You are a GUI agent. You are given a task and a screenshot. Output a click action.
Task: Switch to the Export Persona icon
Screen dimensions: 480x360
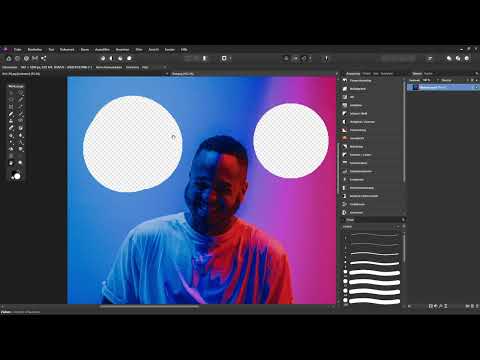coord(44,58)
